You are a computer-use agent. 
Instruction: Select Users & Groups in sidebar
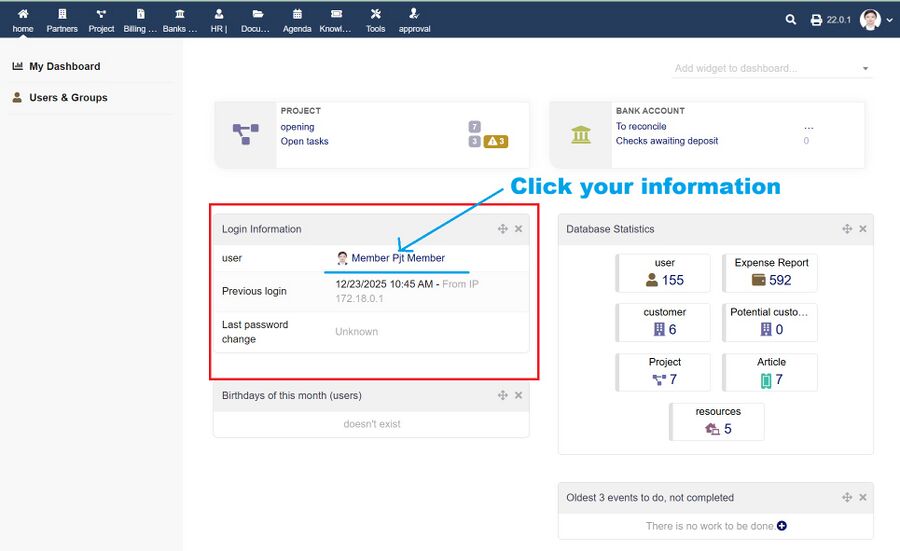(68, 98)
